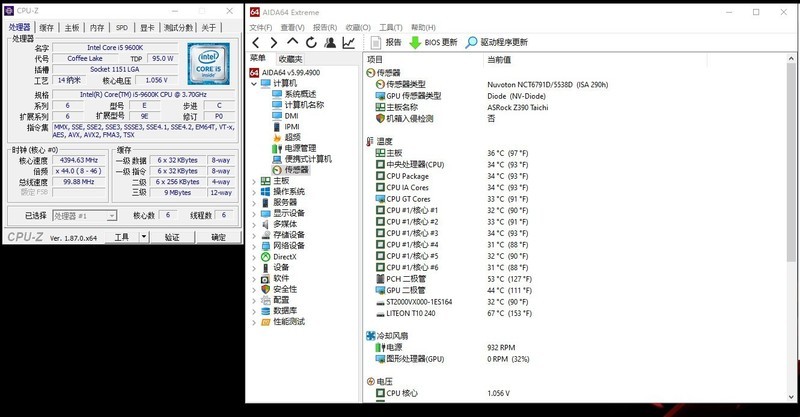This screenshot has height=417, width=800.
Task: Open the 文件(F) menu
Action: 261,27
